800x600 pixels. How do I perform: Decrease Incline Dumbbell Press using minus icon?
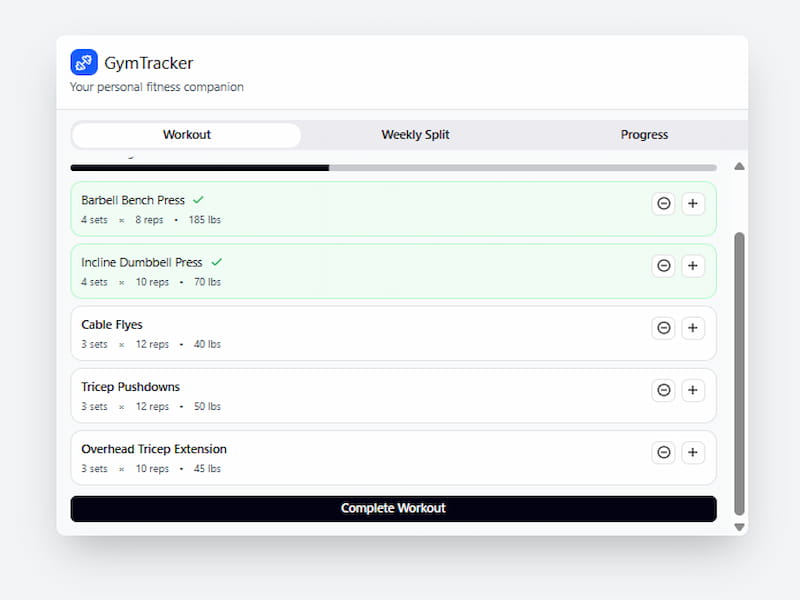coord(663,266)
